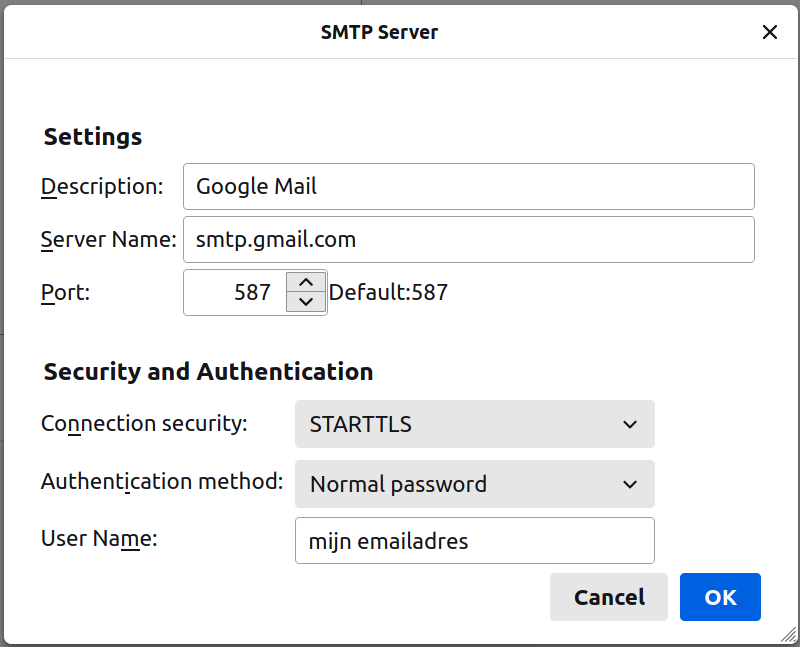The image size is (800, 647).
Task: Click the Security and Authentication heading
Action: (208, 371)
